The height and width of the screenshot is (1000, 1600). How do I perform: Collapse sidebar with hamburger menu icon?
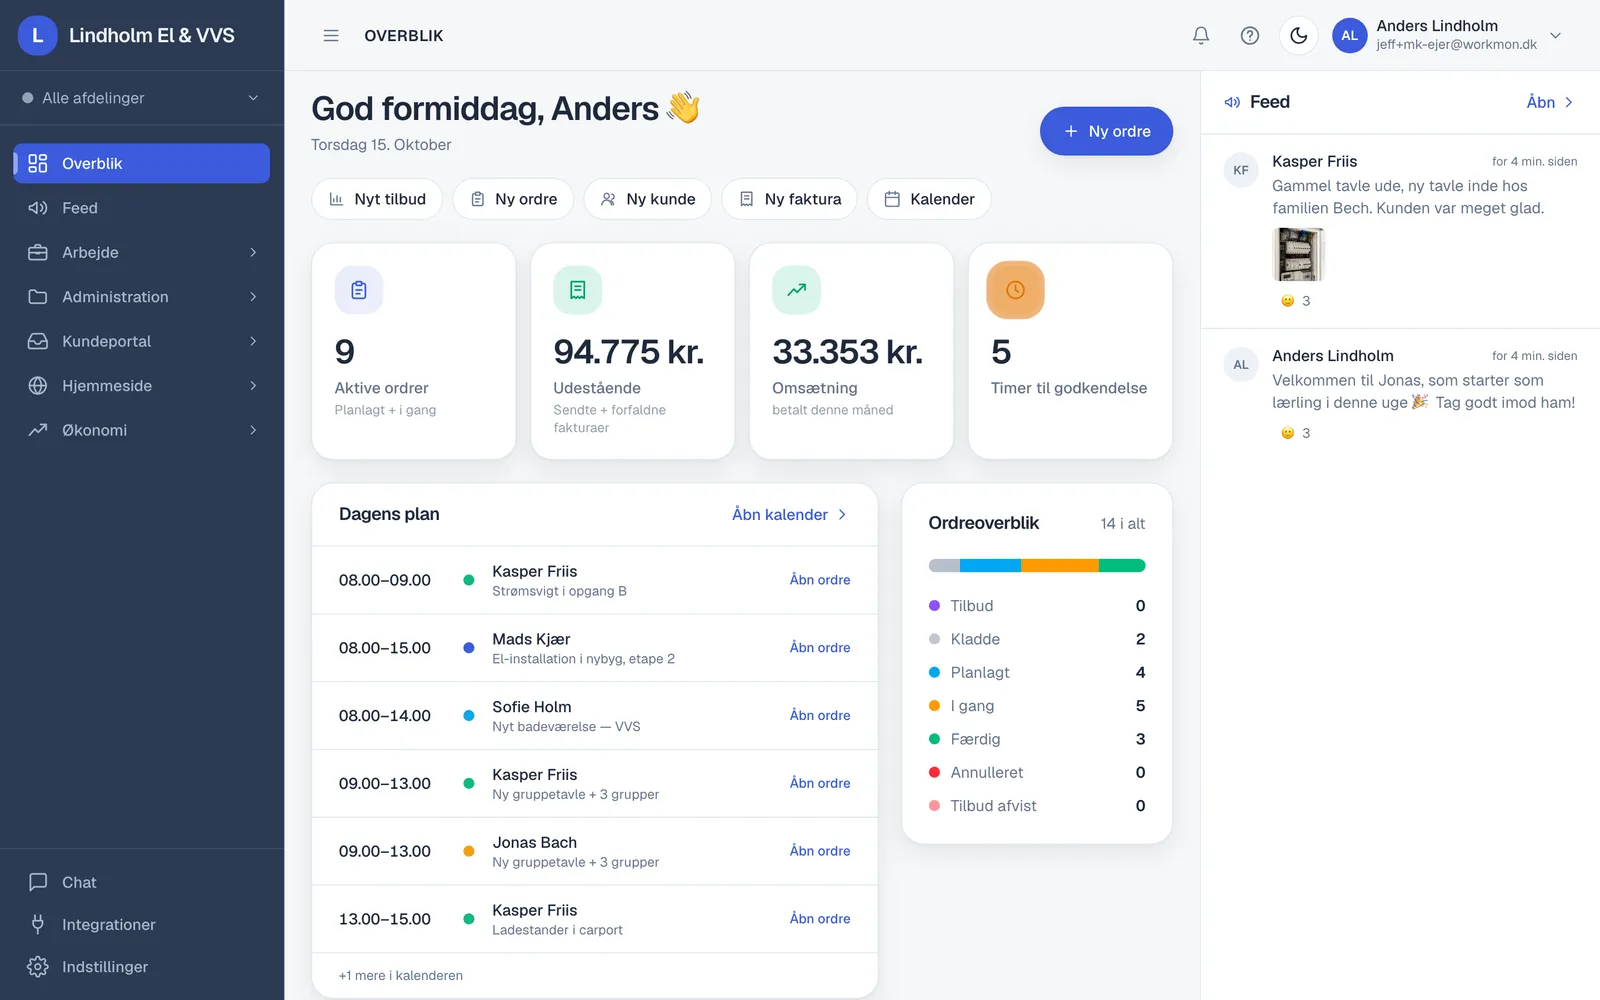coord(331,35)
